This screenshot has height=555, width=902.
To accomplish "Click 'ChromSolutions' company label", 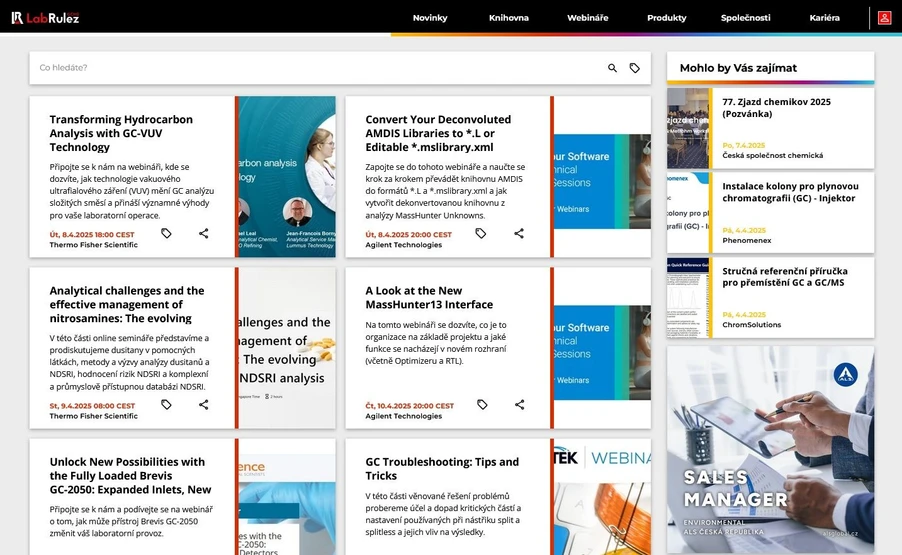I will (751, 324).
